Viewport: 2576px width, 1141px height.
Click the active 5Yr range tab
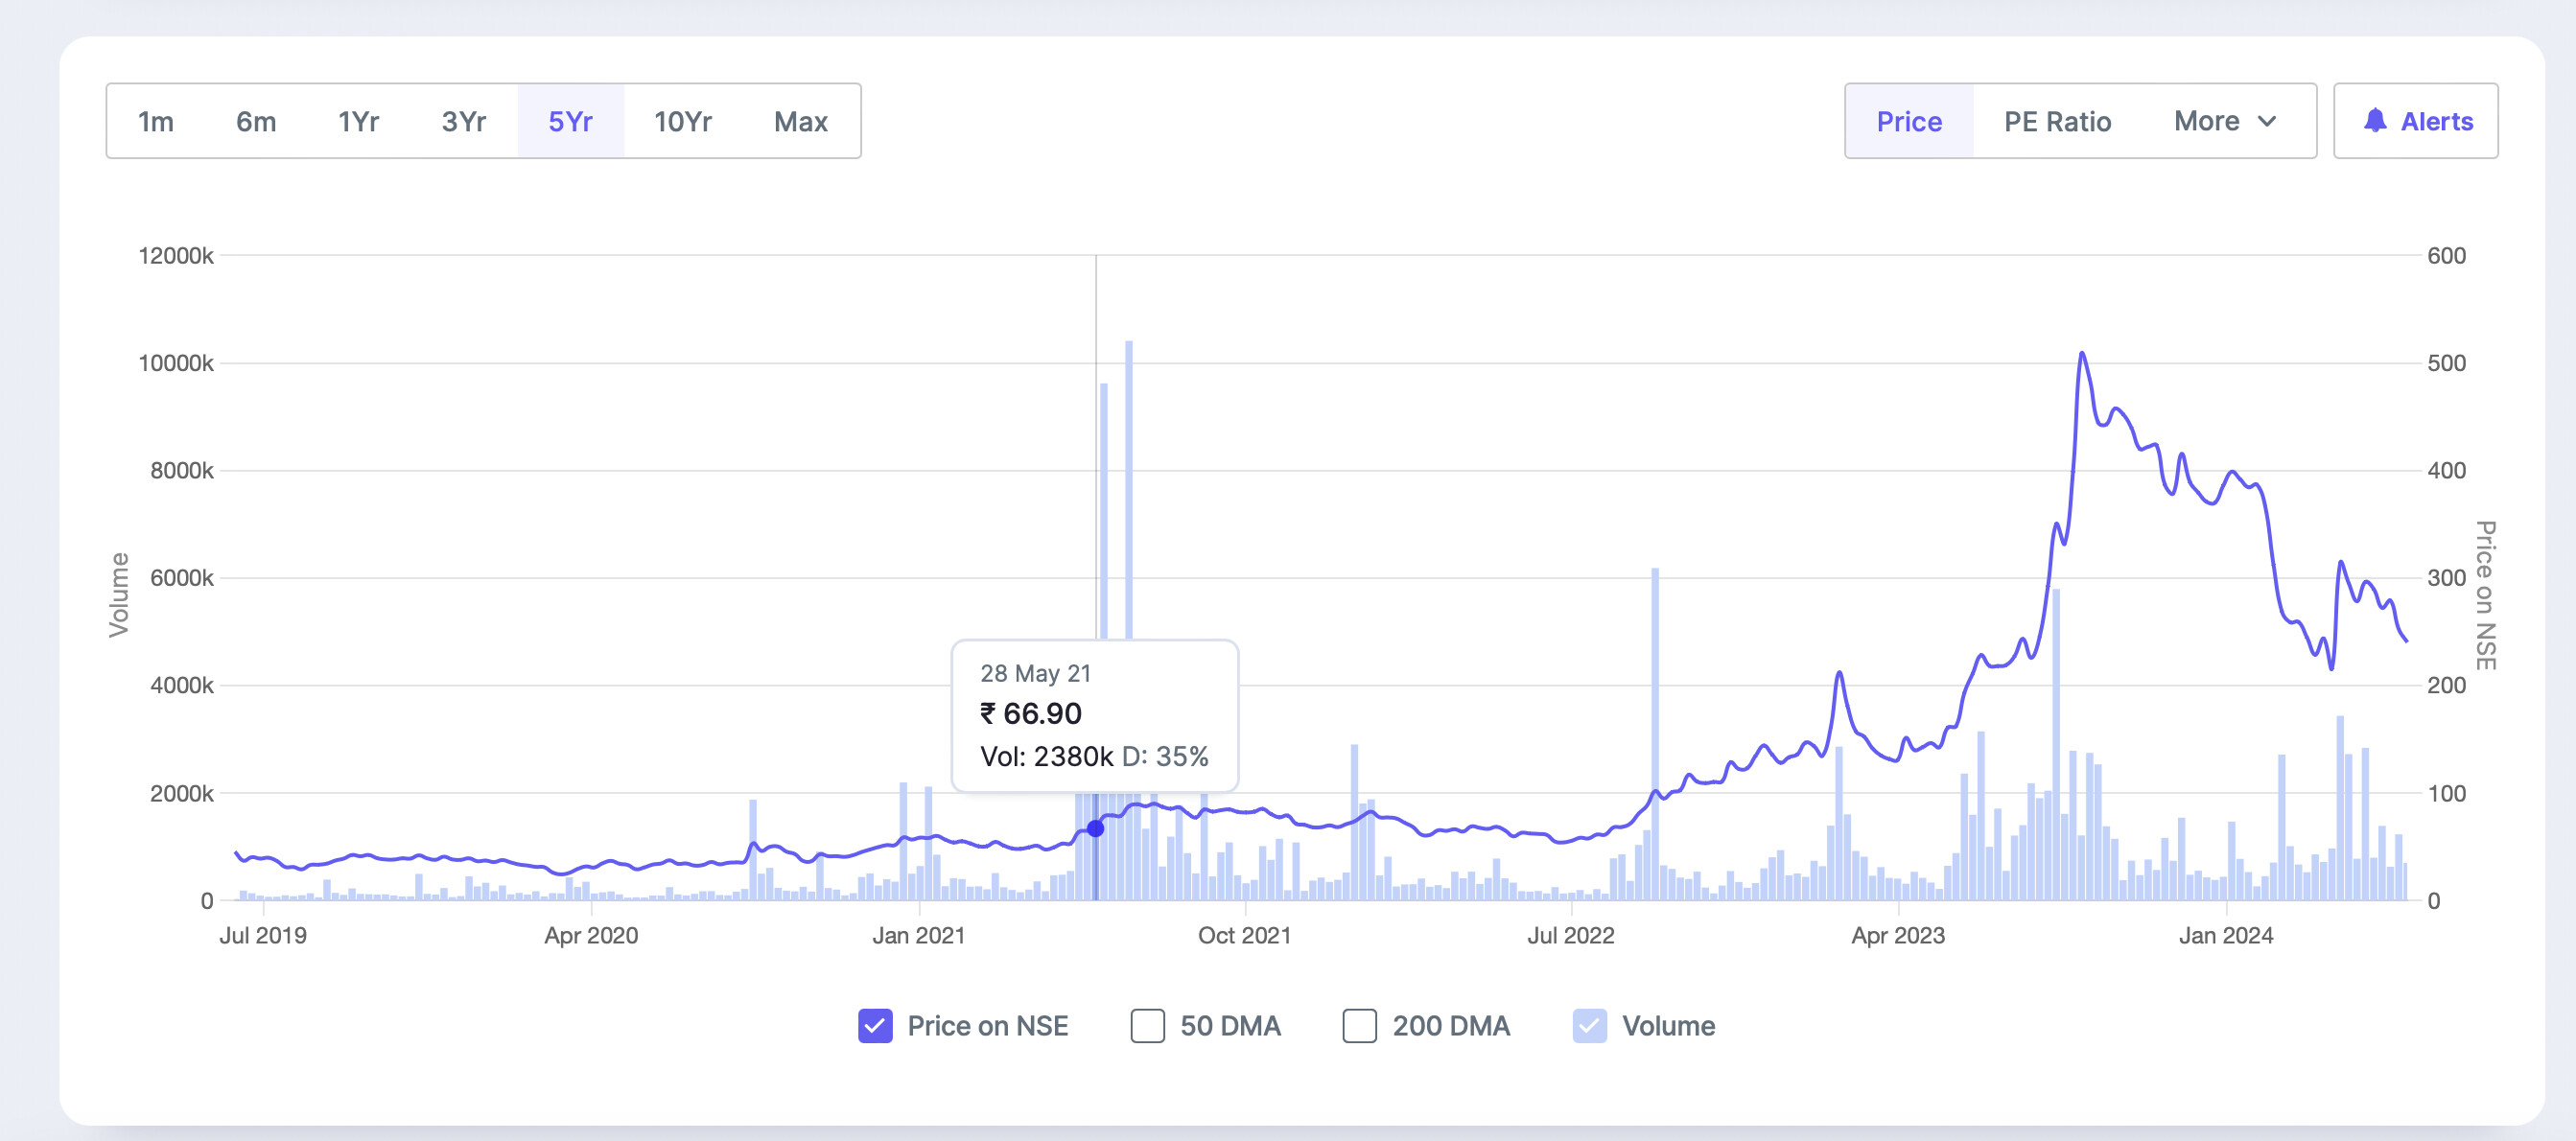[570, 121]
